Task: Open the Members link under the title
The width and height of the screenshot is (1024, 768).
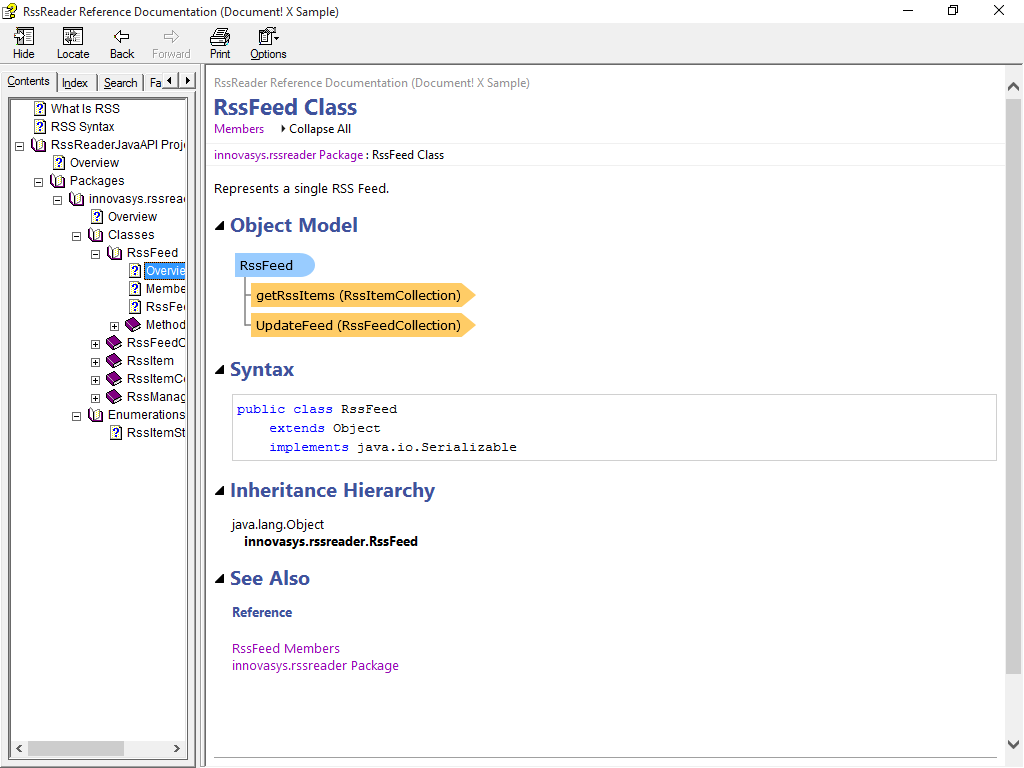Action: tap(239, 129)
